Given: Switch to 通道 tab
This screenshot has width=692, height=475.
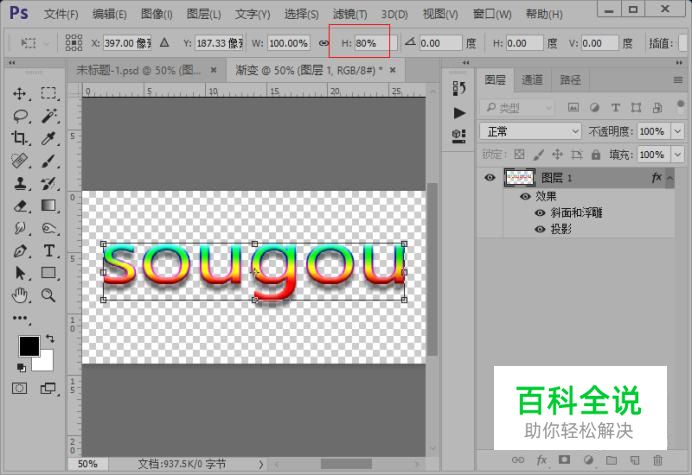Looking at the screenshot, I should [532, 80].
